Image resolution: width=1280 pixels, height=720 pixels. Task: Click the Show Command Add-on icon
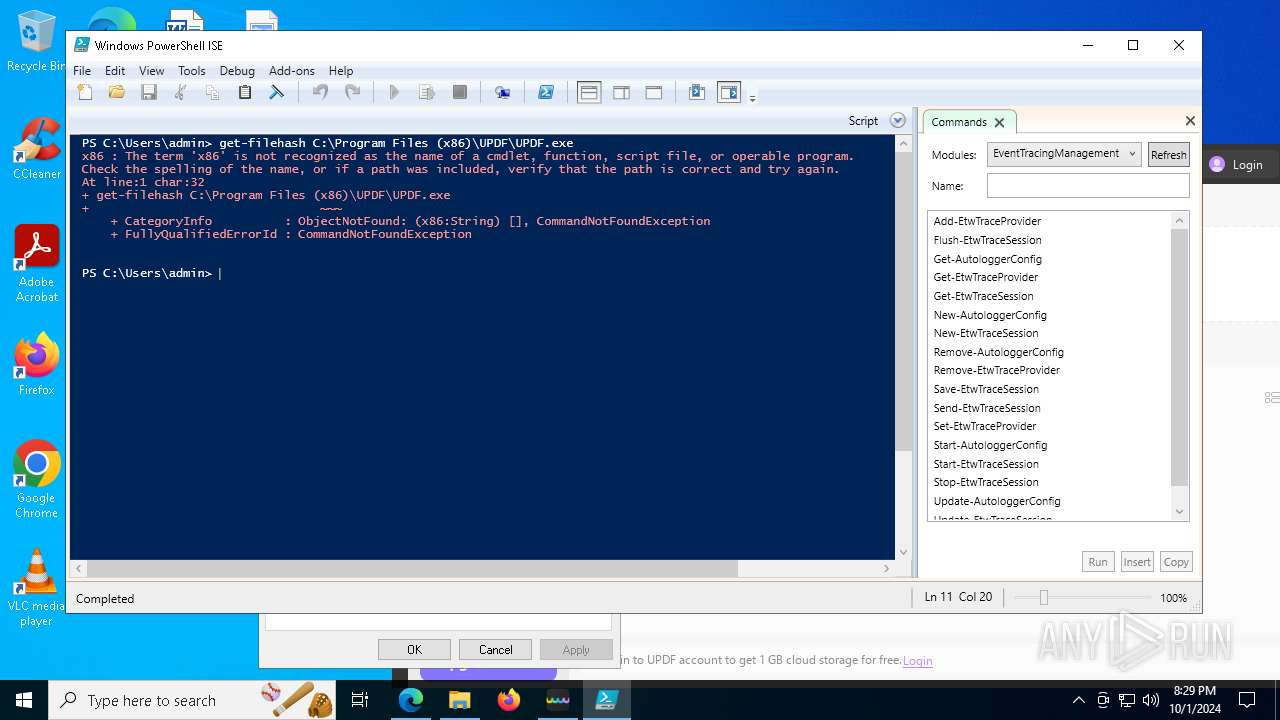point(729,92)
